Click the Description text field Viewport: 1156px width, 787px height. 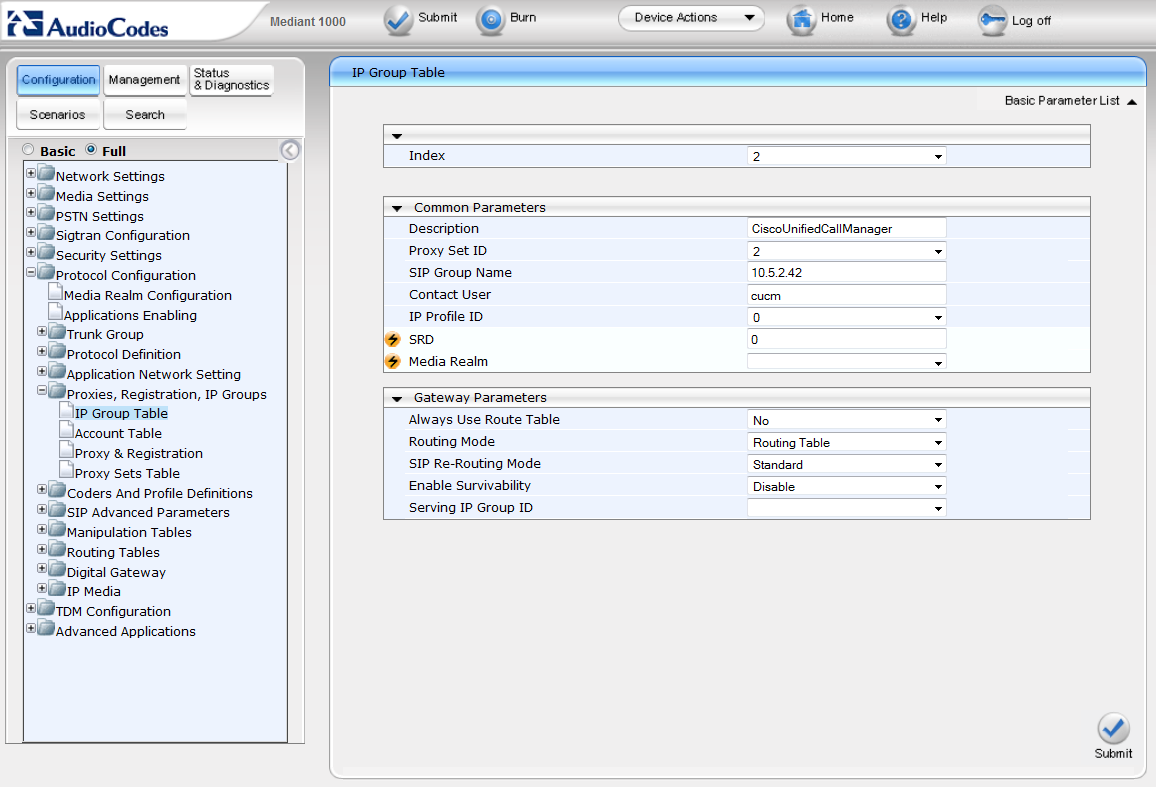click(x=846, y=229)
